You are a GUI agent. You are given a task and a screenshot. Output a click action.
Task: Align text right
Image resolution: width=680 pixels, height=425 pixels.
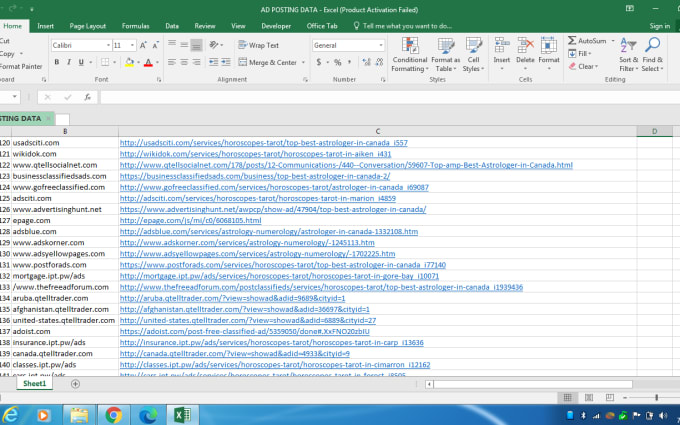click(196, 62)
